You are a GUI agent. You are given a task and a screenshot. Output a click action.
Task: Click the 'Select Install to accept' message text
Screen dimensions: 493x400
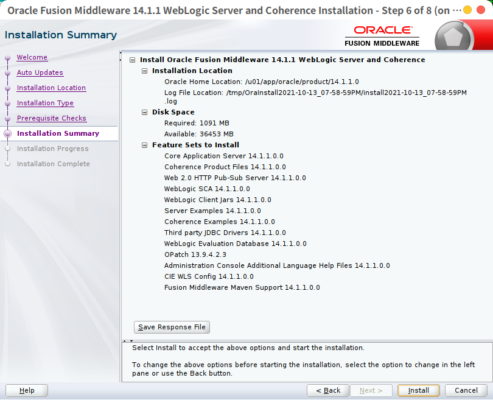(248, 348)
